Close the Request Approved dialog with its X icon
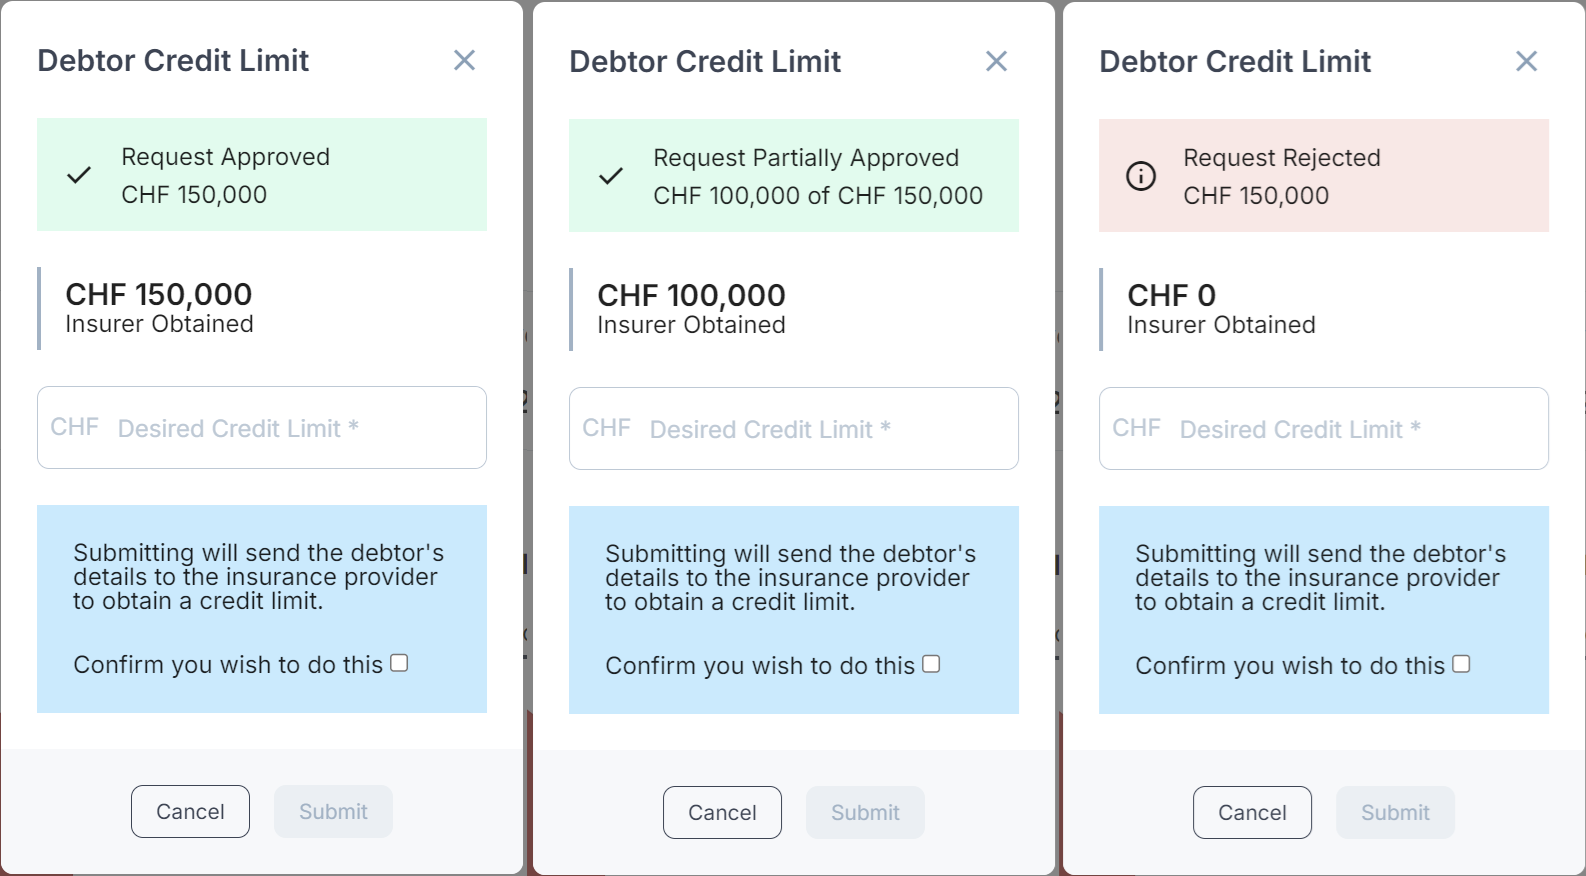This screenshot has height=876, width=1586. coord(464,60)
